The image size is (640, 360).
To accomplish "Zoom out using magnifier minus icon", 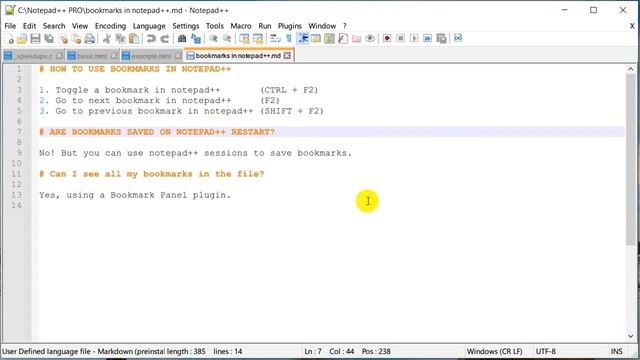I will [227, 39].
